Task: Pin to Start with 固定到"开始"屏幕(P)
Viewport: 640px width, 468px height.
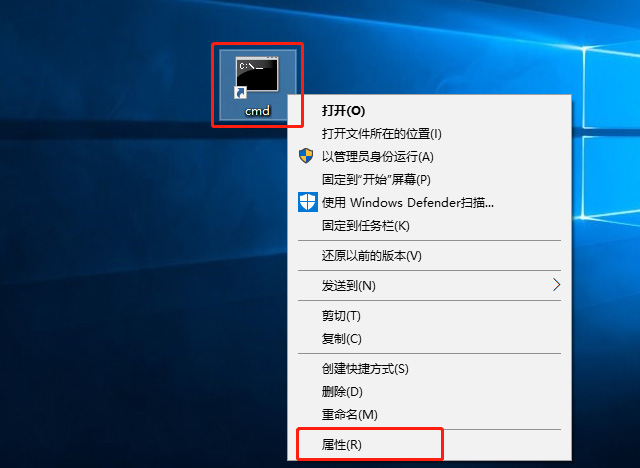Action: click(375, 179)
